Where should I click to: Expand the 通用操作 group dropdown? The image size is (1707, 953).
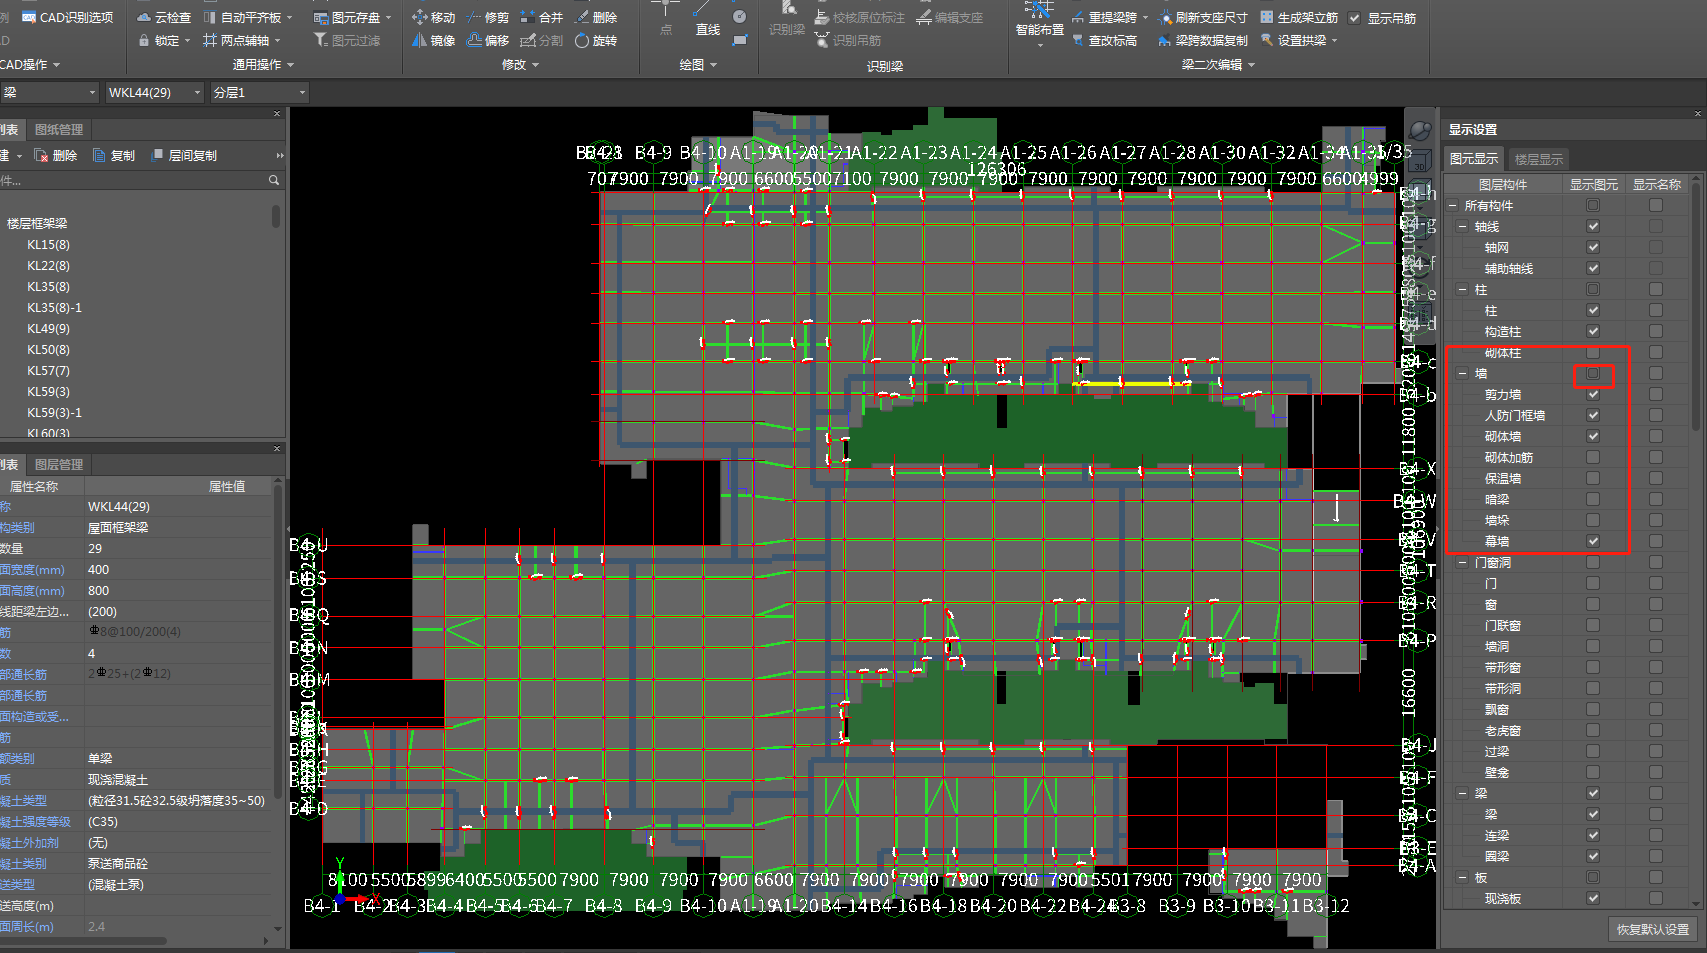click(263, 64)
